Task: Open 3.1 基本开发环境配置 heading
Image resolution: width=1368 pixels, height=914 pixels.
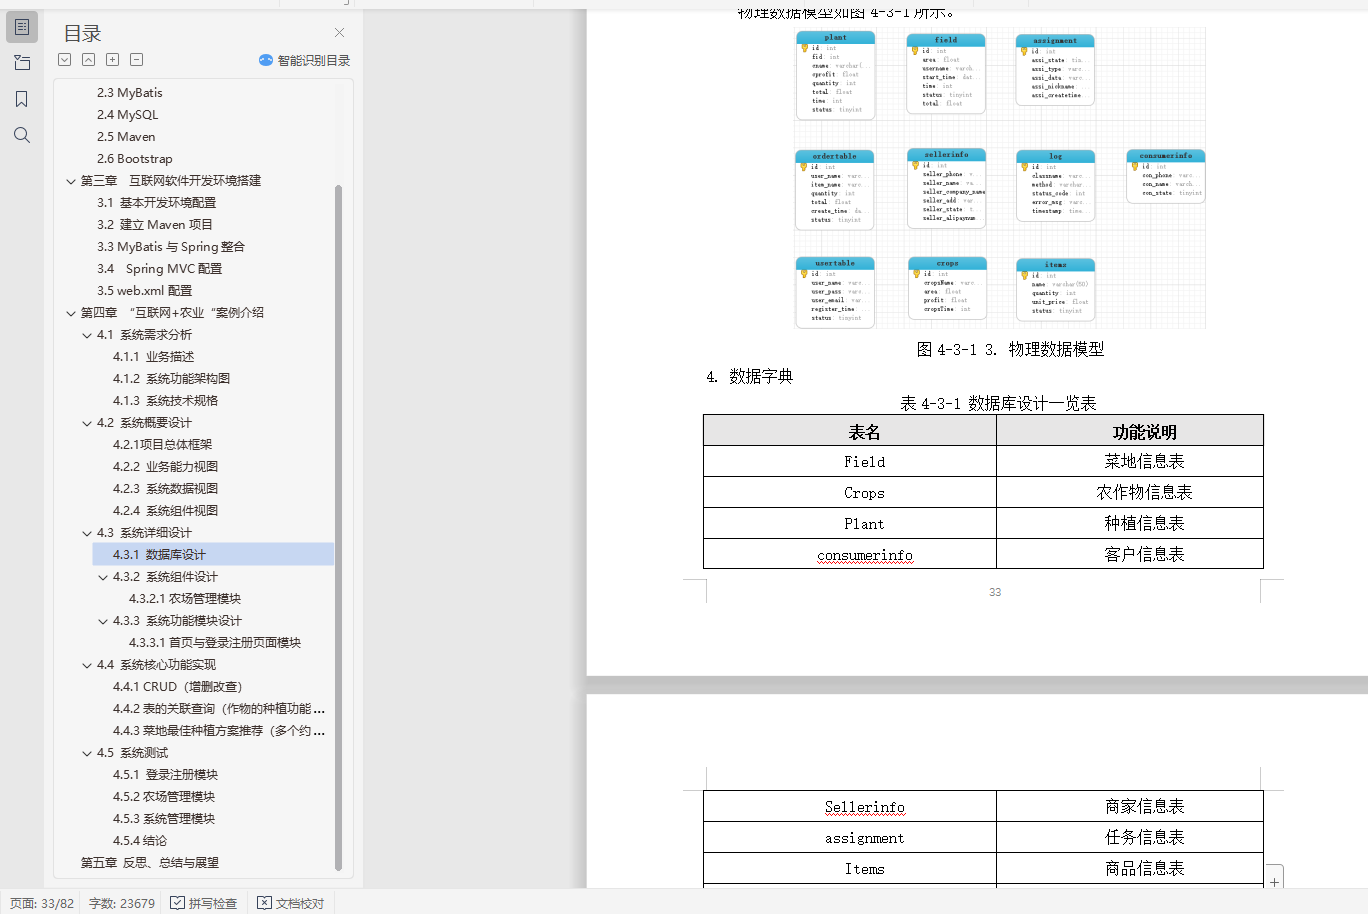Action: [x=156, y=203]
